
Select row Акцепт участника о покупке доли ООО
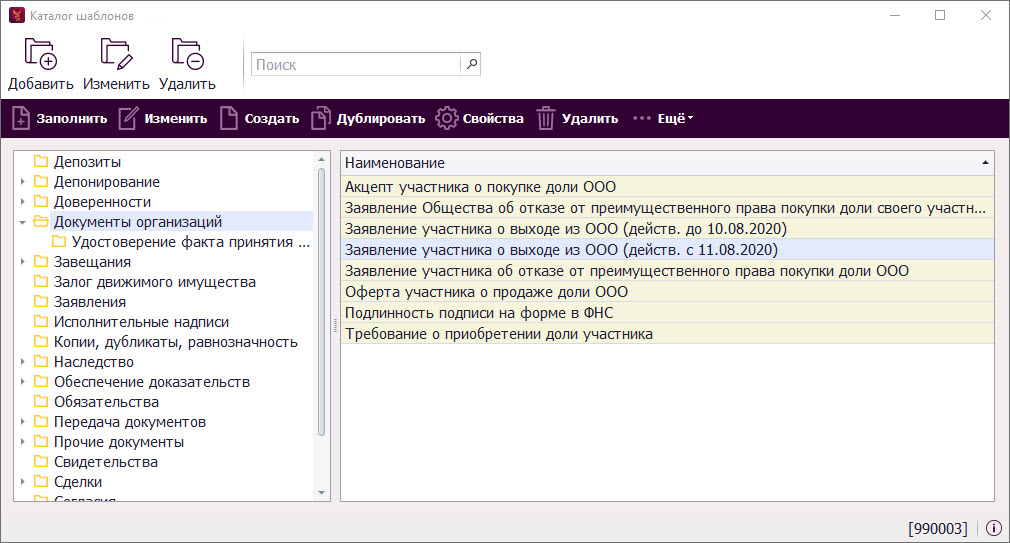coord(667,187)
